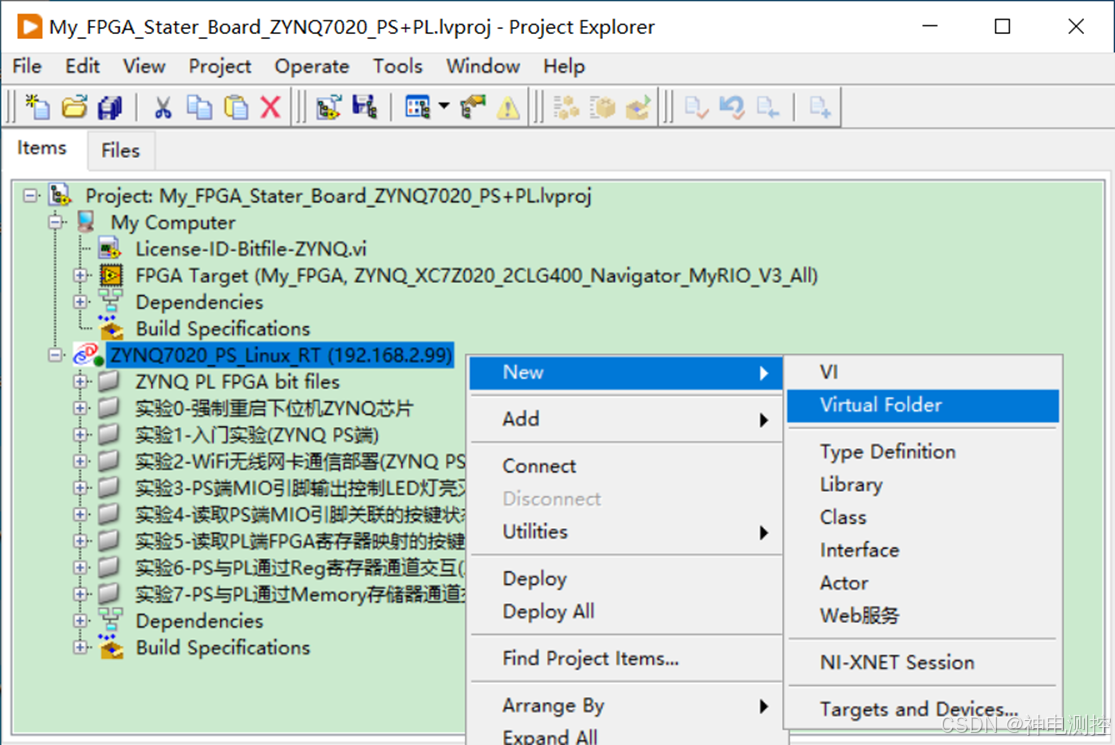The width and height of the screenshot is (1115, 745).
Task: Select Virtual Folder in the New submenu
Action: pyautogui.click(x=922, y=405)
